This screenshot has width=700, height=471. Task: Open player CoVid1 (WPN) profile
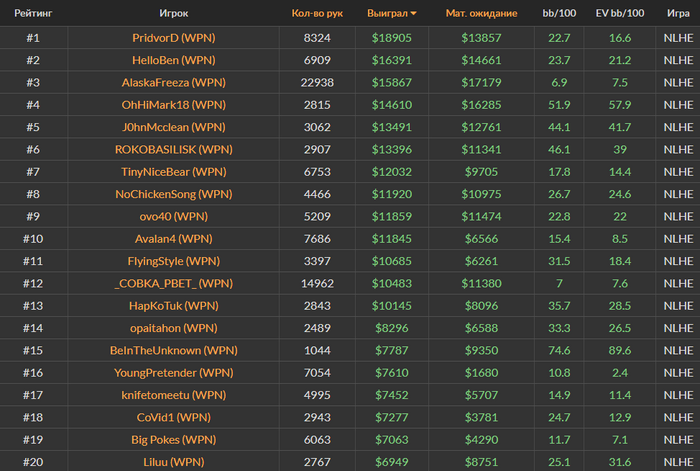pyautogui.click(x=174, y=417)
